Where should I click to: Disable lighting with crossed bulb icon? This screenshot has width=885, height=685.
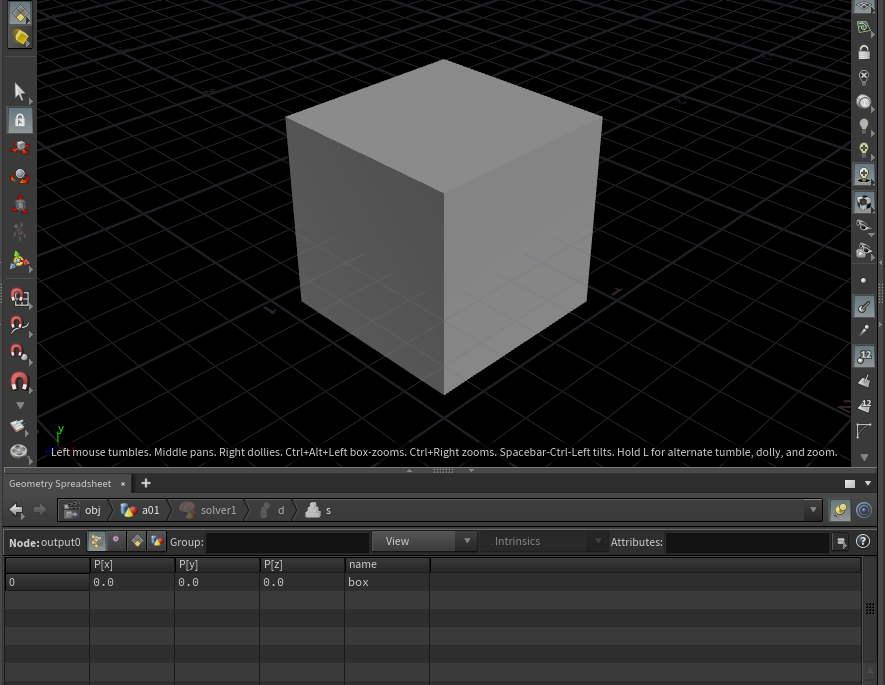point(864,77)
